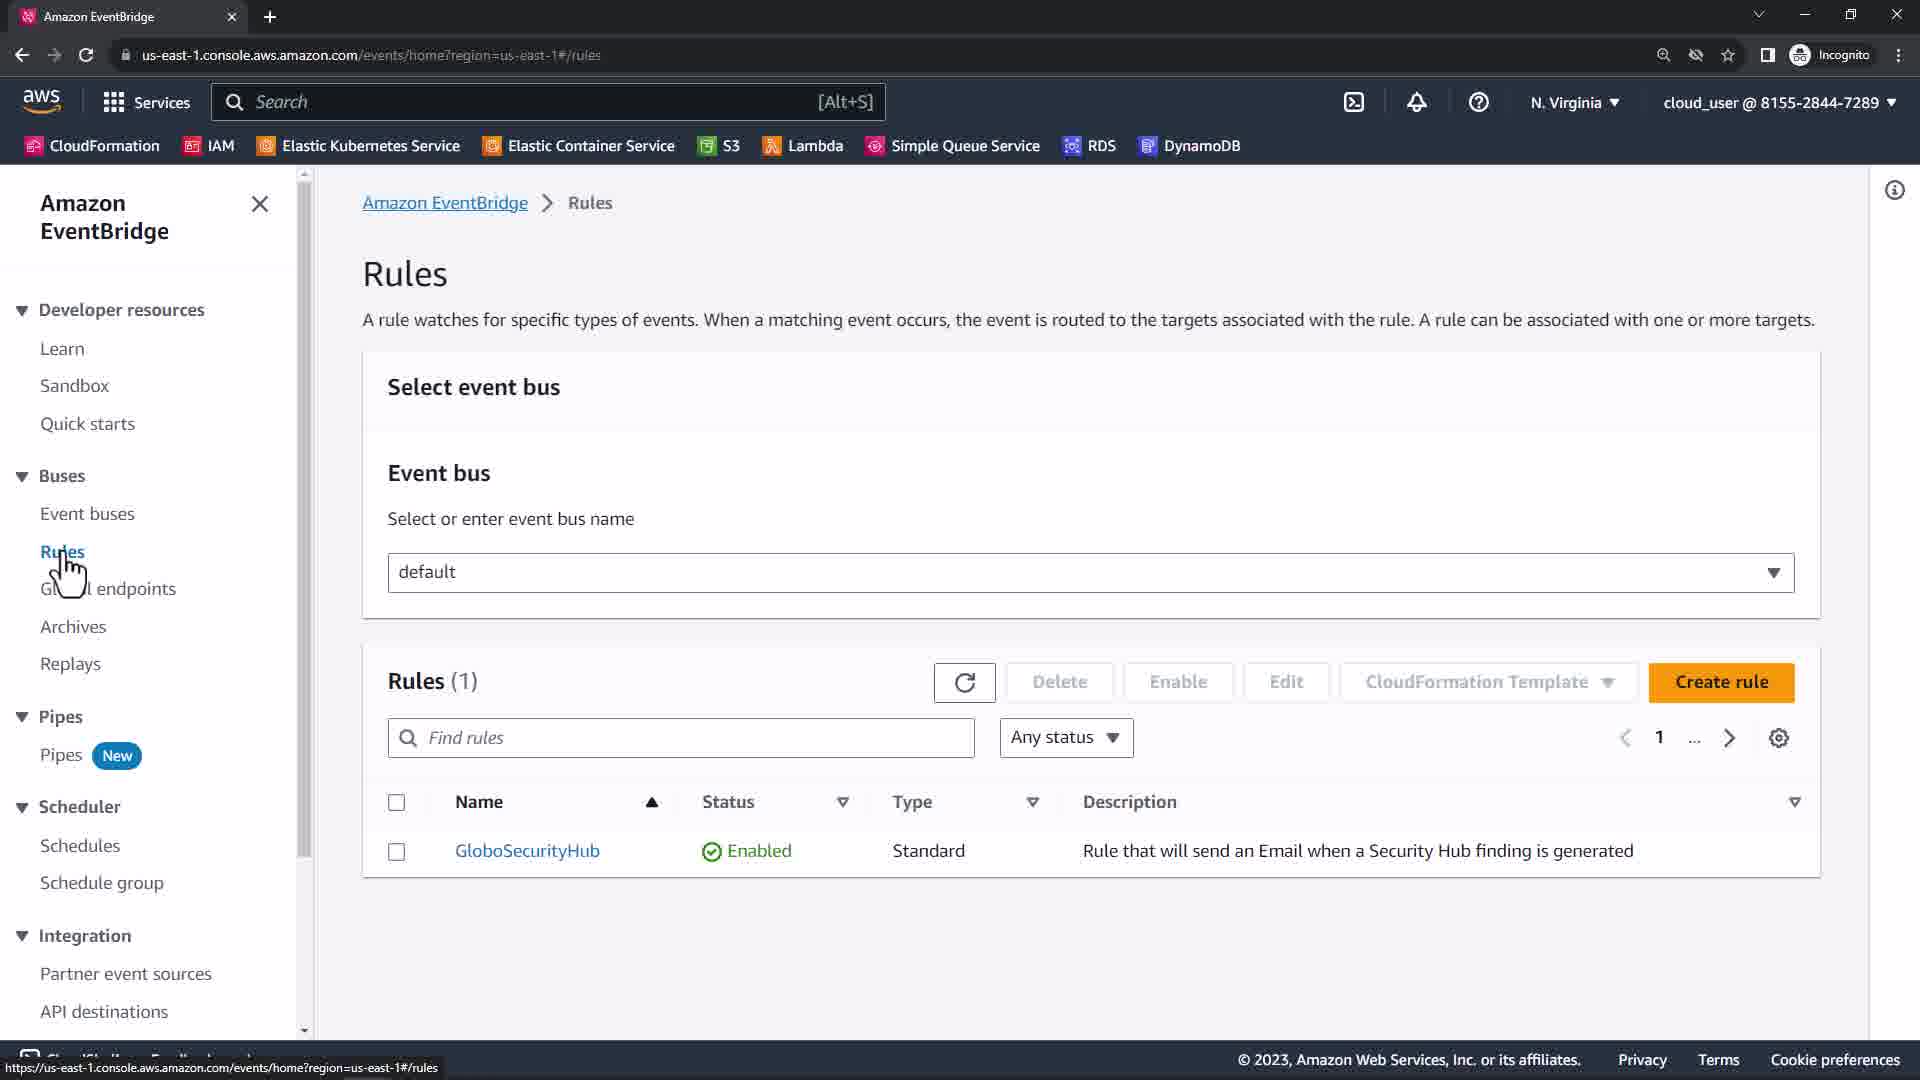Open the Services grid menu
Image resolution: width=1920 pixels, height=1080 pixels.
pos(146,102)
